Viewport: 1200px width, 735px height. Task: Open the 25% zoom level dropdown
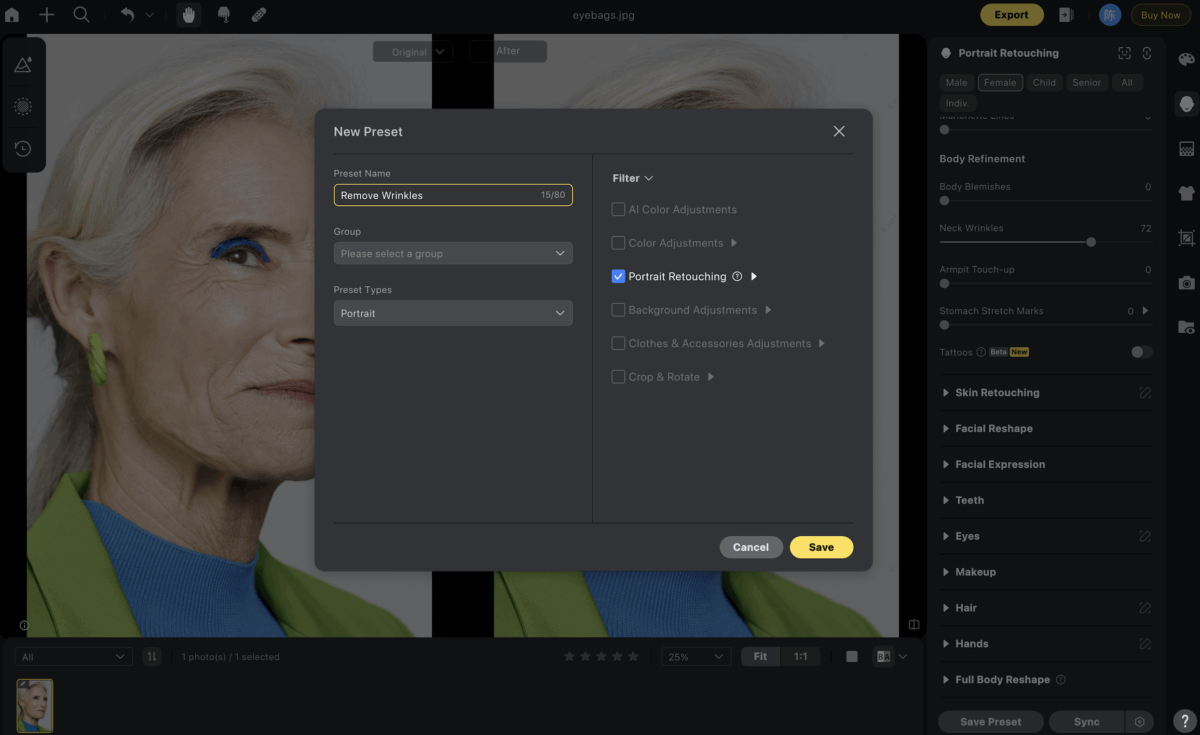coord(696,657)
